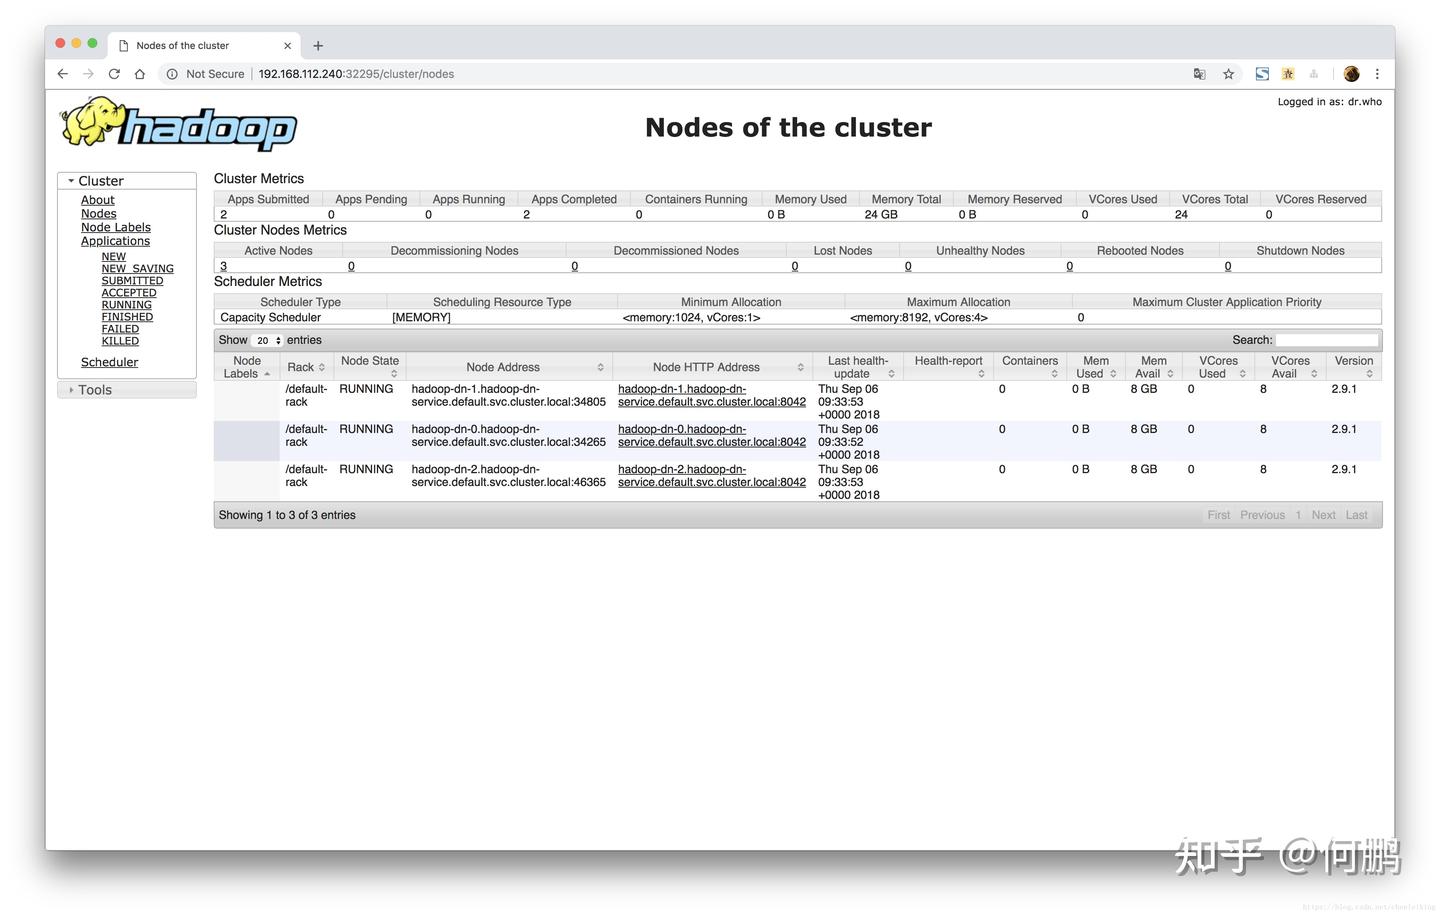
Task: Sort table by Health-report
Action: (x=949, y=367)
